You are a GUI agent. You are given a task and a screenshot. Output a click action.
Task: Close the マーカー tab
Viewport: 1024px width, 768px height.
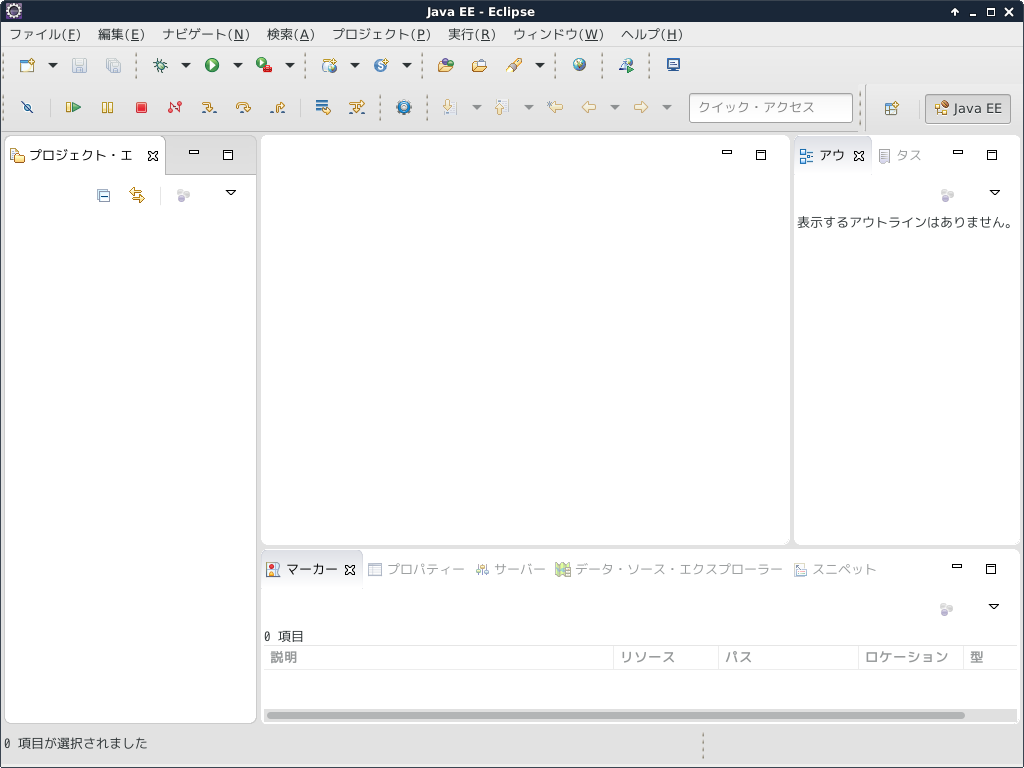tap(350, 570)
